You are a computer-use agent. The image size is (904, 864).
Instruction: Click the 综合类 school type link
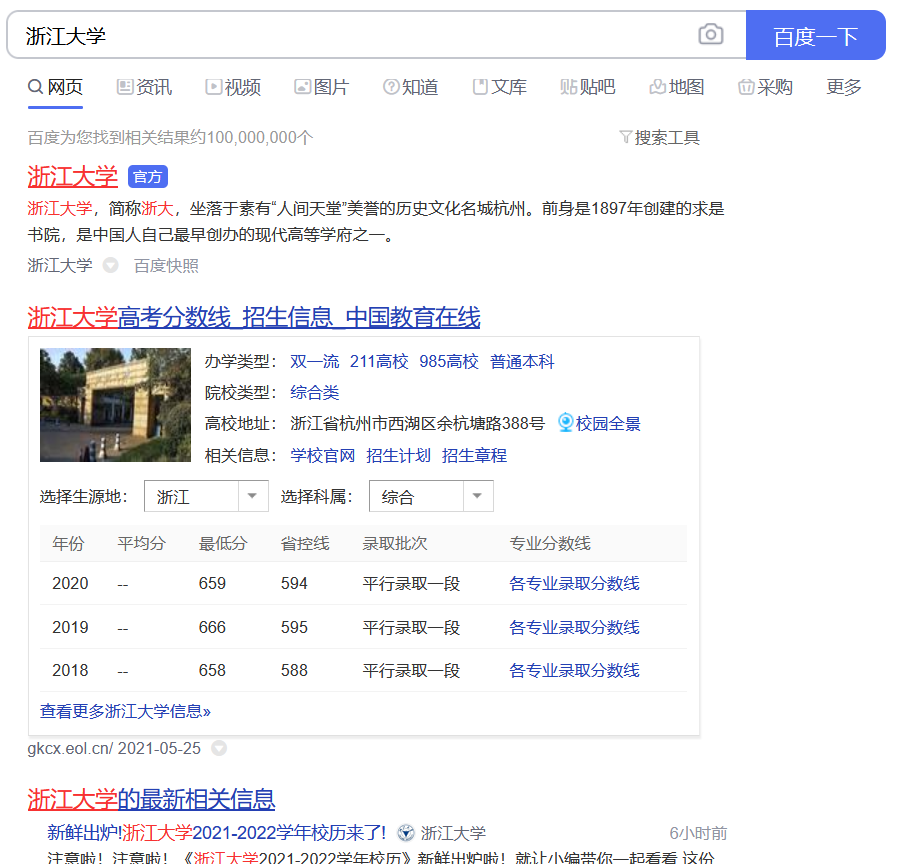[315, 393]
